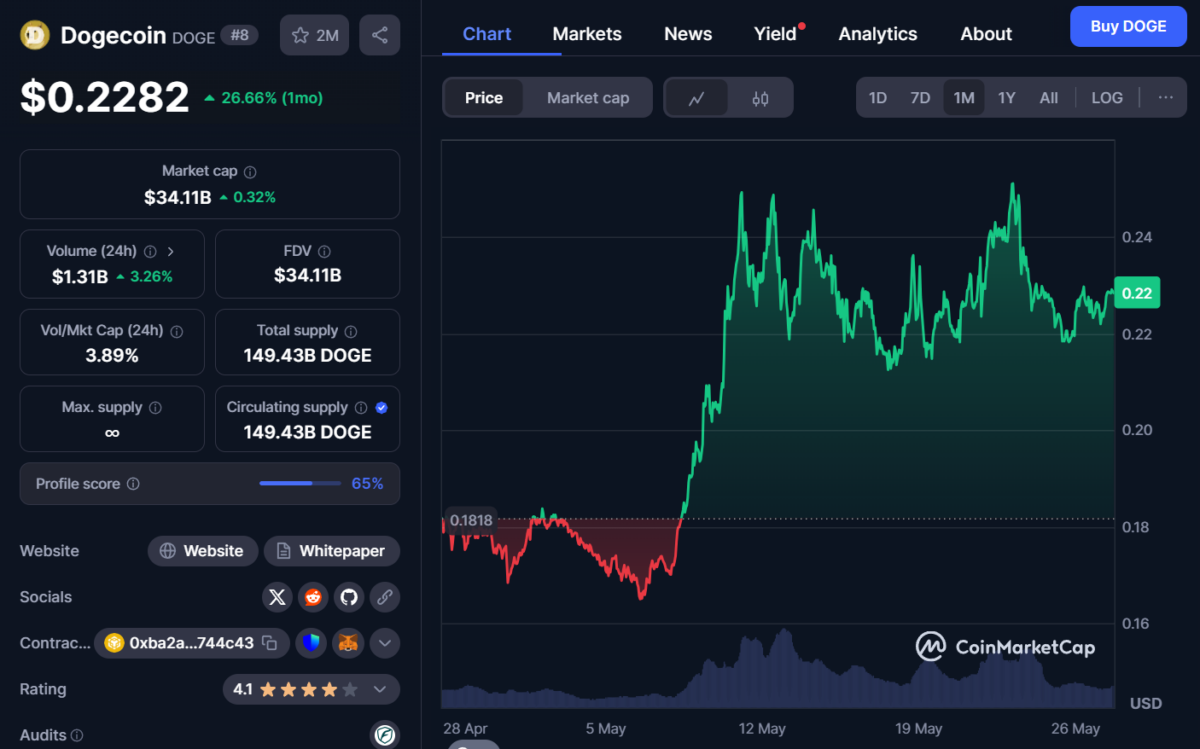Open the Analytics tab
The width and height of the screenshot is (1200, 749).
tap(878, 34)
